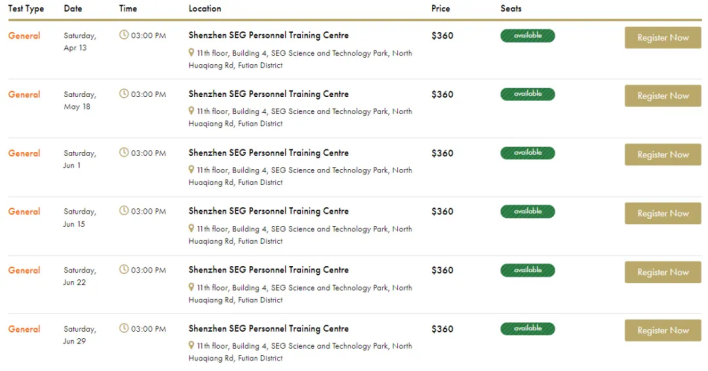Click the clock icon for Jun 29 session

coord(124,328)
